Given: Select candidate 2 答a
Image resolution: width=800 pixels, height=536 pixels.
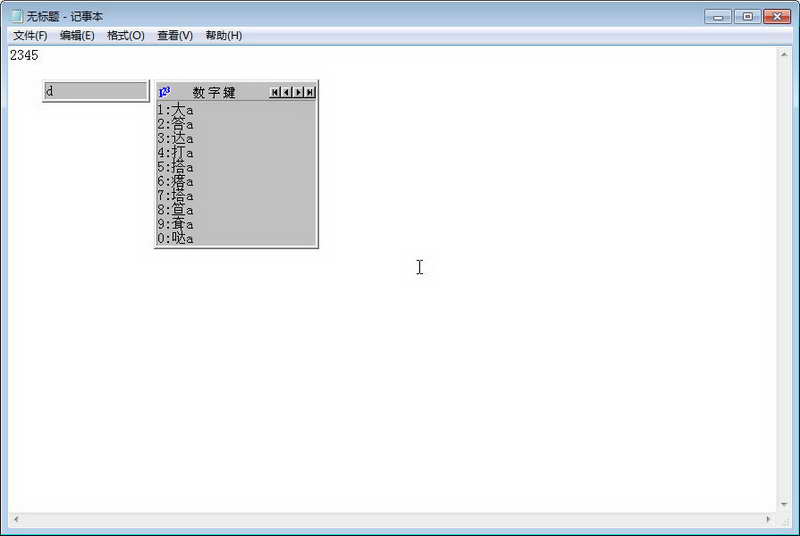Looking at the screenshot, I should click(176, 124).
